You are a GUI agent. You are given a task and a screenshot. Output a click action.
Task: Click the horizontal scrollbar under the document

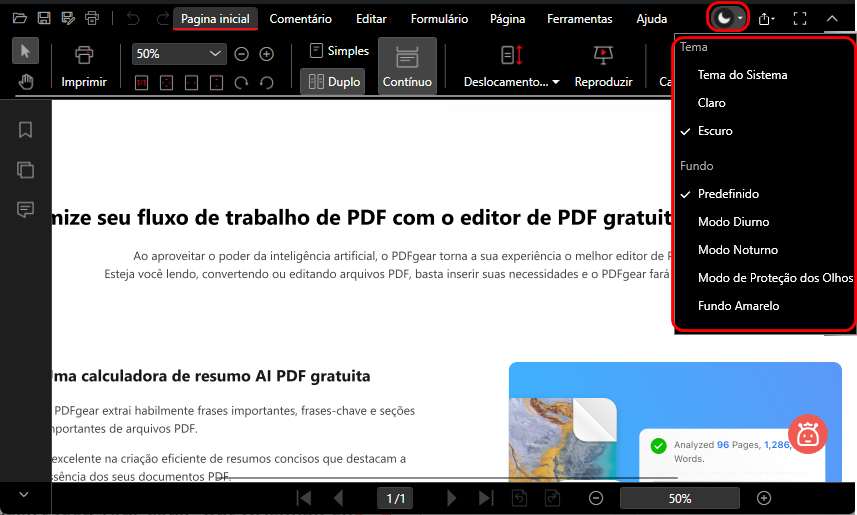click(x=448, y=478)
